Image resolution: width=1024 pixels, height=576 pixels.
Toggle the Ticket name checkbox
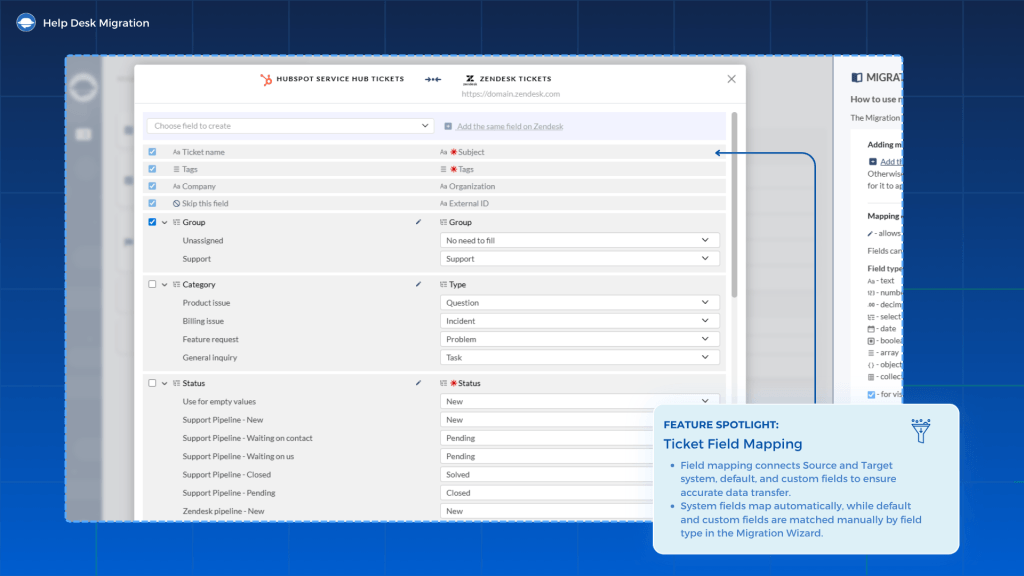point(152,152)
